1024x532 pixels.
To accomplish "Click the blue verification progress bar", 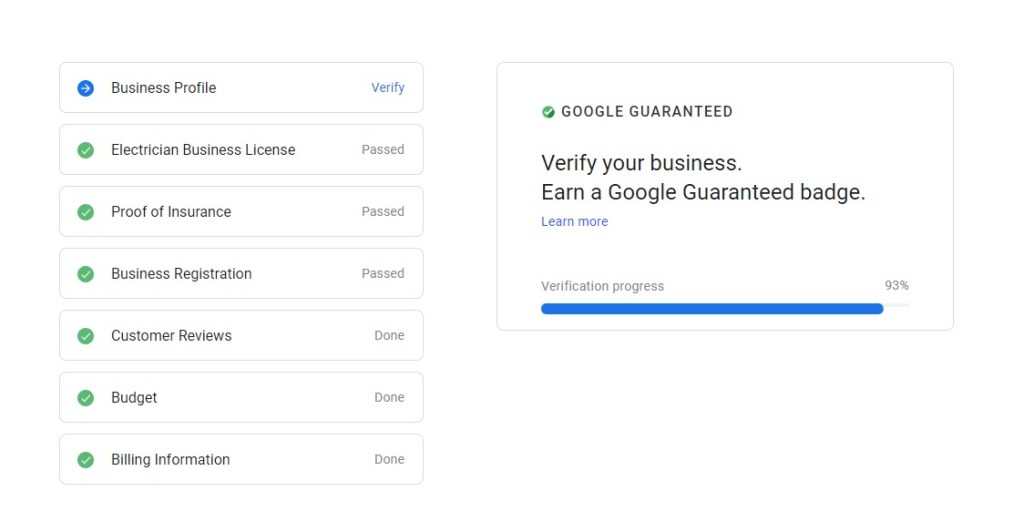I will click(x=712, y=309).
